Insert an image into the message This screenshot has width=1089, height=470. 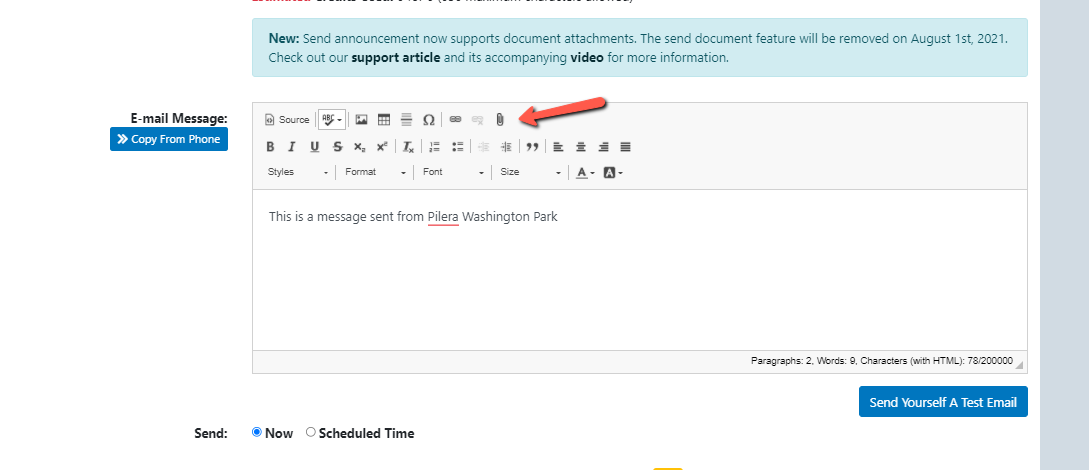pyautogui.click(x=361, y=119)
